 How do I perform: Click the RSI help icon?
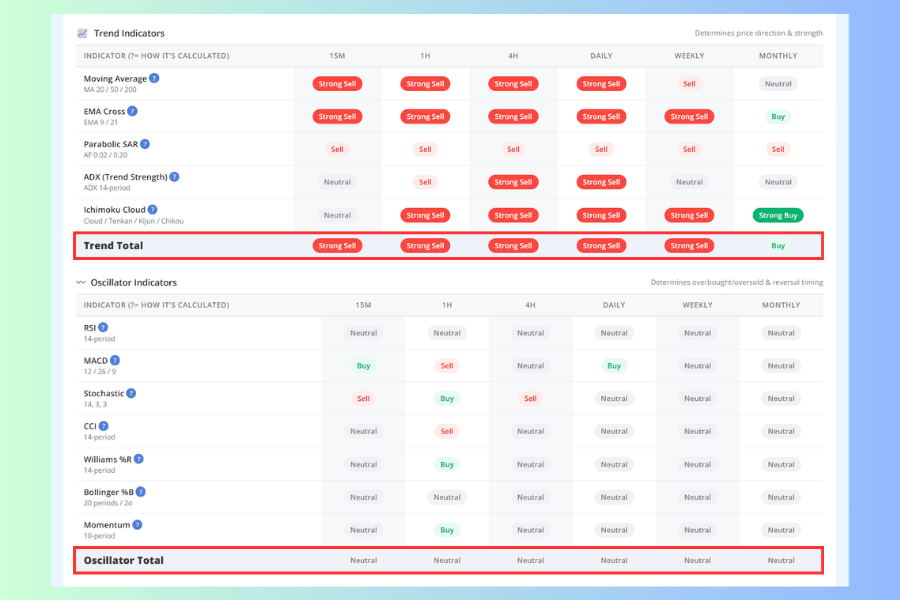pyautogui.click(x=103, y=327)
